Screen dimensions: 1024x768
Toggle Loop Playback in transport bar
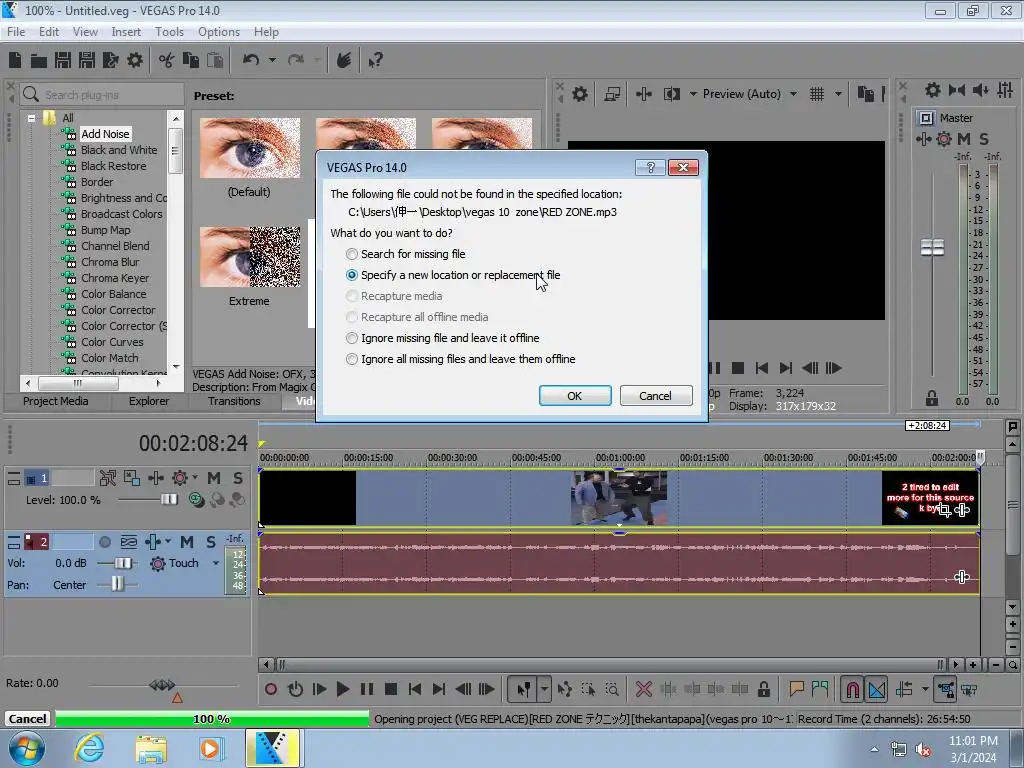point(295,689)
